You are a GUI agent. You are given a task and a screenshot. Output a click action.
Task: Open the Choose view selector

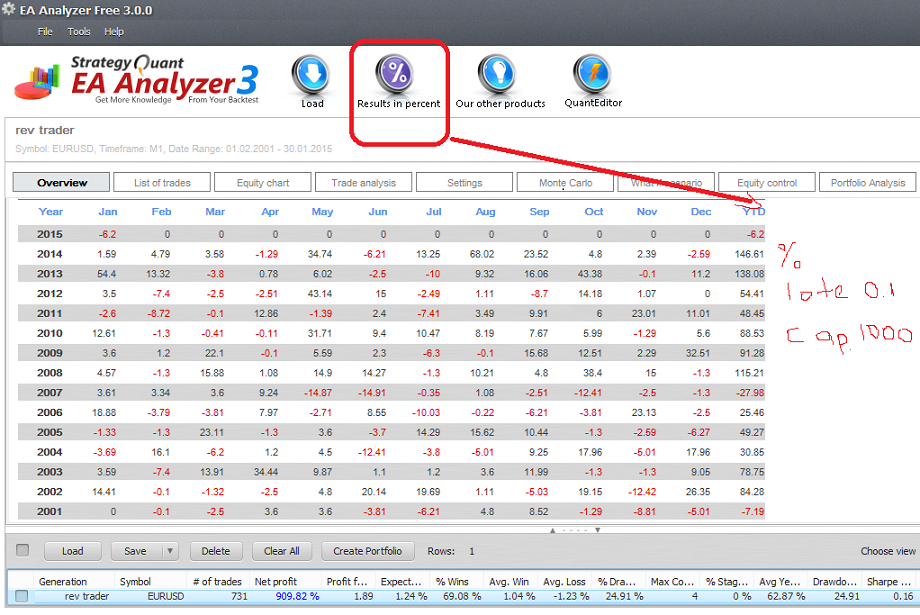click(x=888, y=551)
